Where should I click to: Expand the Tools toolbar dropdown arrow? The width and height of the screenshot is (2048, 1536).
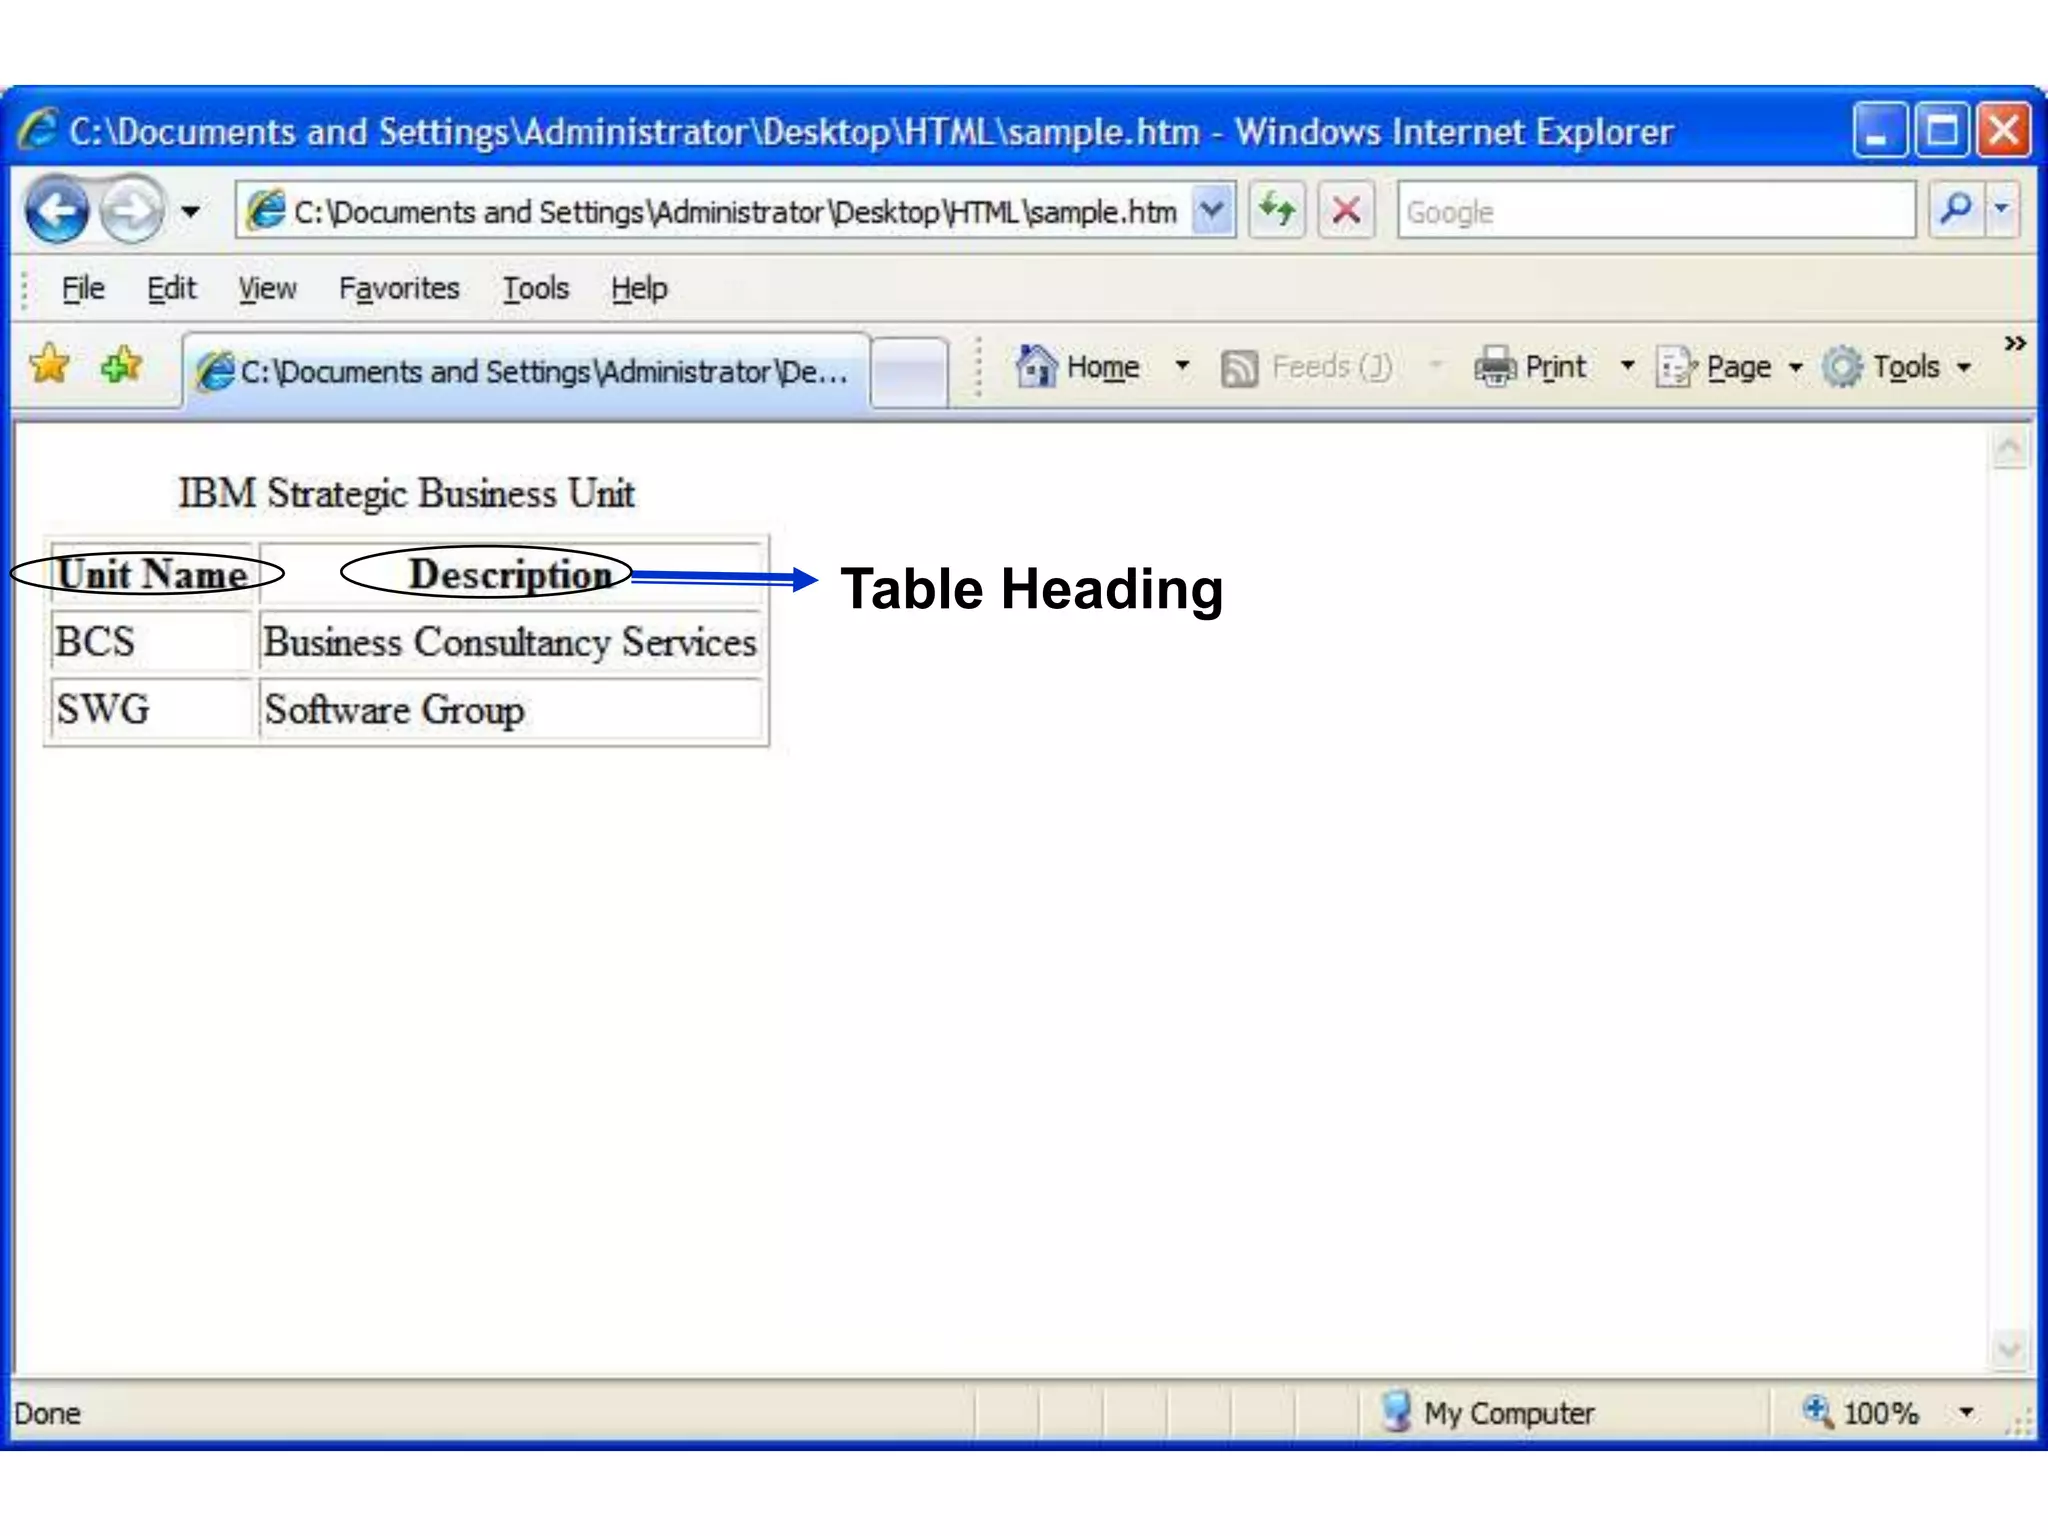[x=1964, y=368]
